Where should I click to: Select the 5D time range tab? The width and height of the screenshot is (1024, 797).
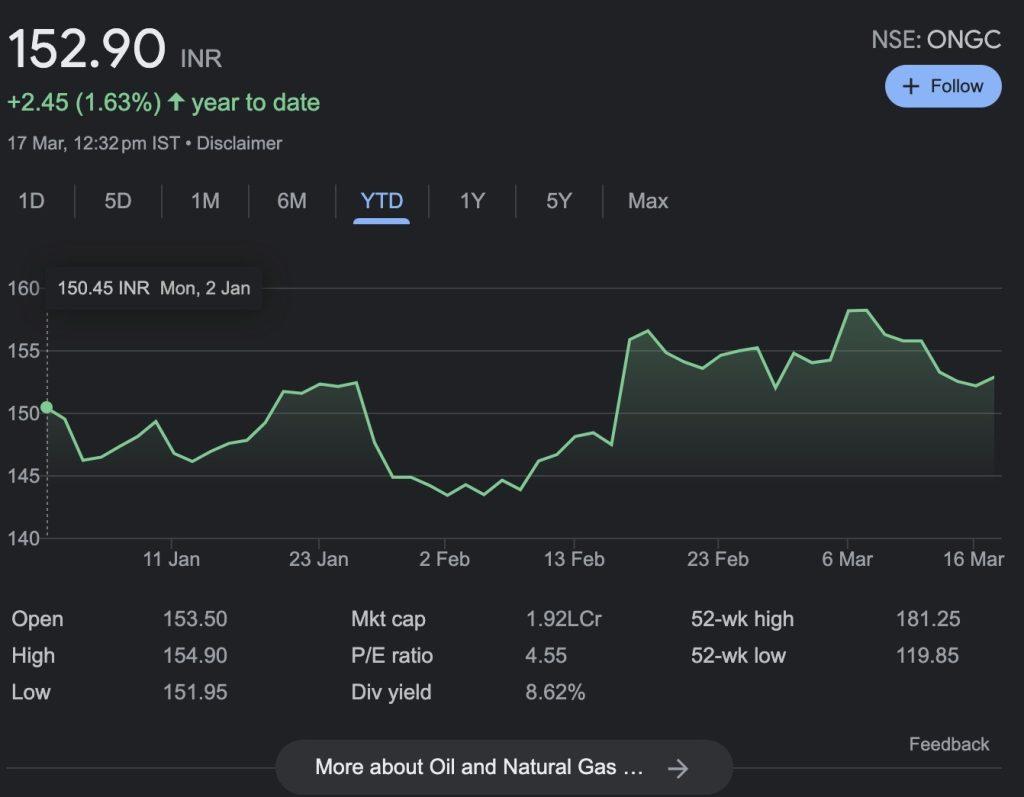[118, 201]
